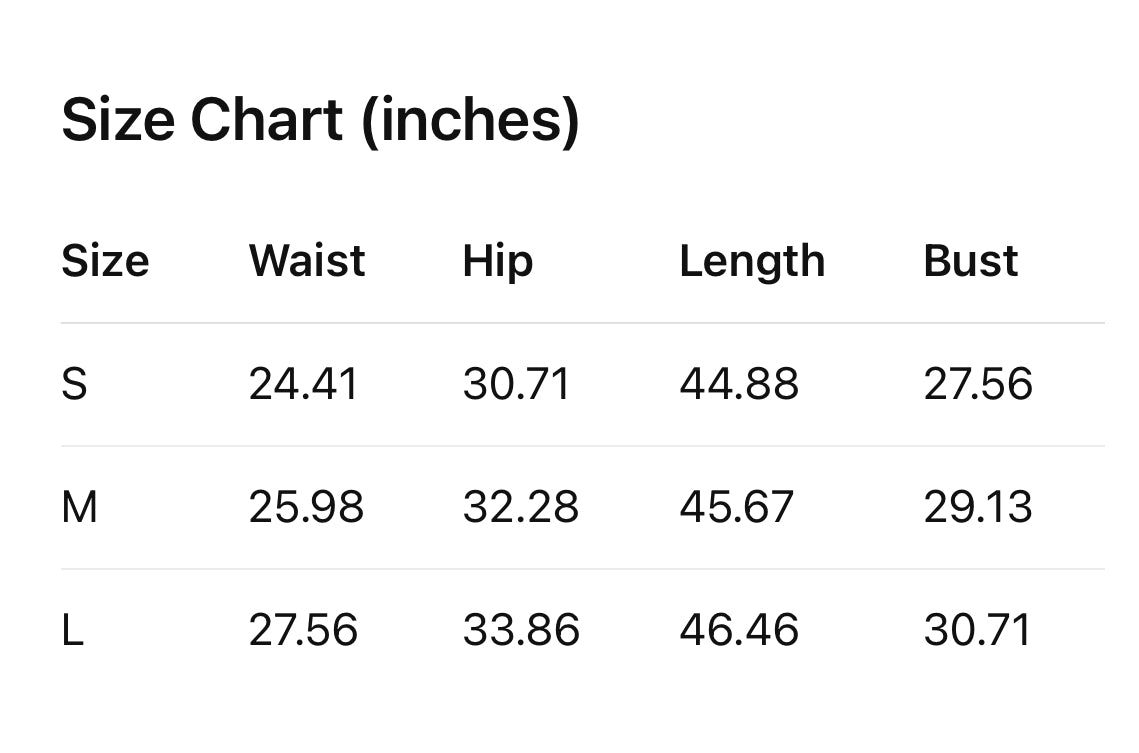Screen dimensions: 1139x753
Task: Click the small length value 44.88
Action: click(x=739, y=384)
